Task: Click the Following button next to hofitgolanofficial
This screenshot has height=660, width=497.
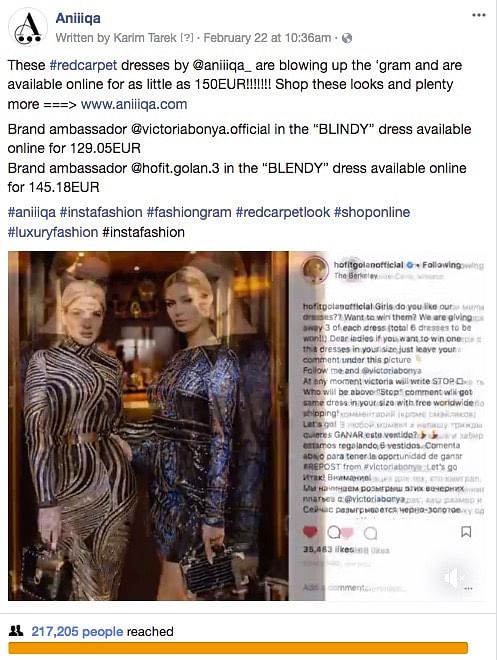Action: [441, 265]
